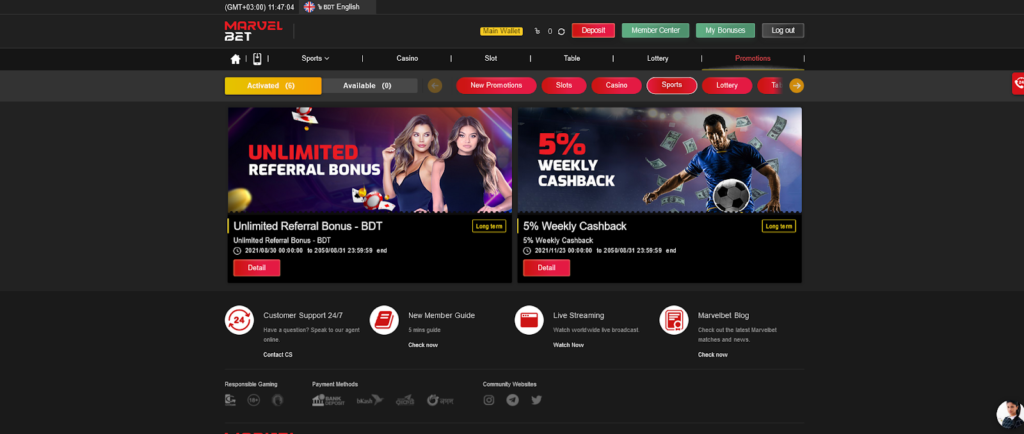Expand the Sports menu dropdown
The width and height of the screenshot is (1024, 434).
(x=315, y=59)
